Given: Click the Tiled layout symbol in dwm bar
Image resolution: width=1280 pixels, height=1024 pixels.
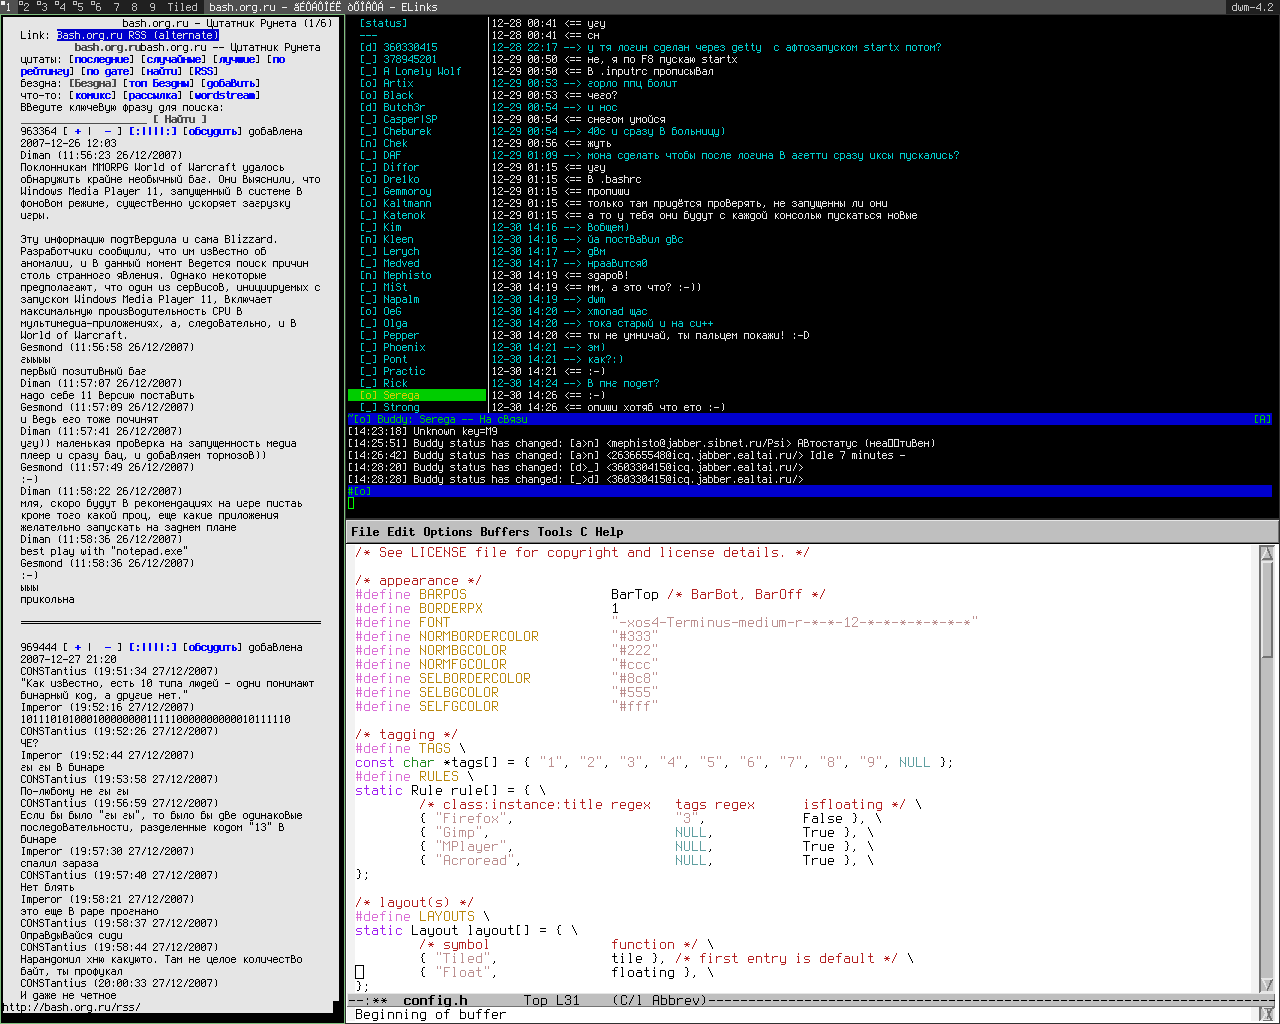Looking at the screenshot, I should [182, 7].
